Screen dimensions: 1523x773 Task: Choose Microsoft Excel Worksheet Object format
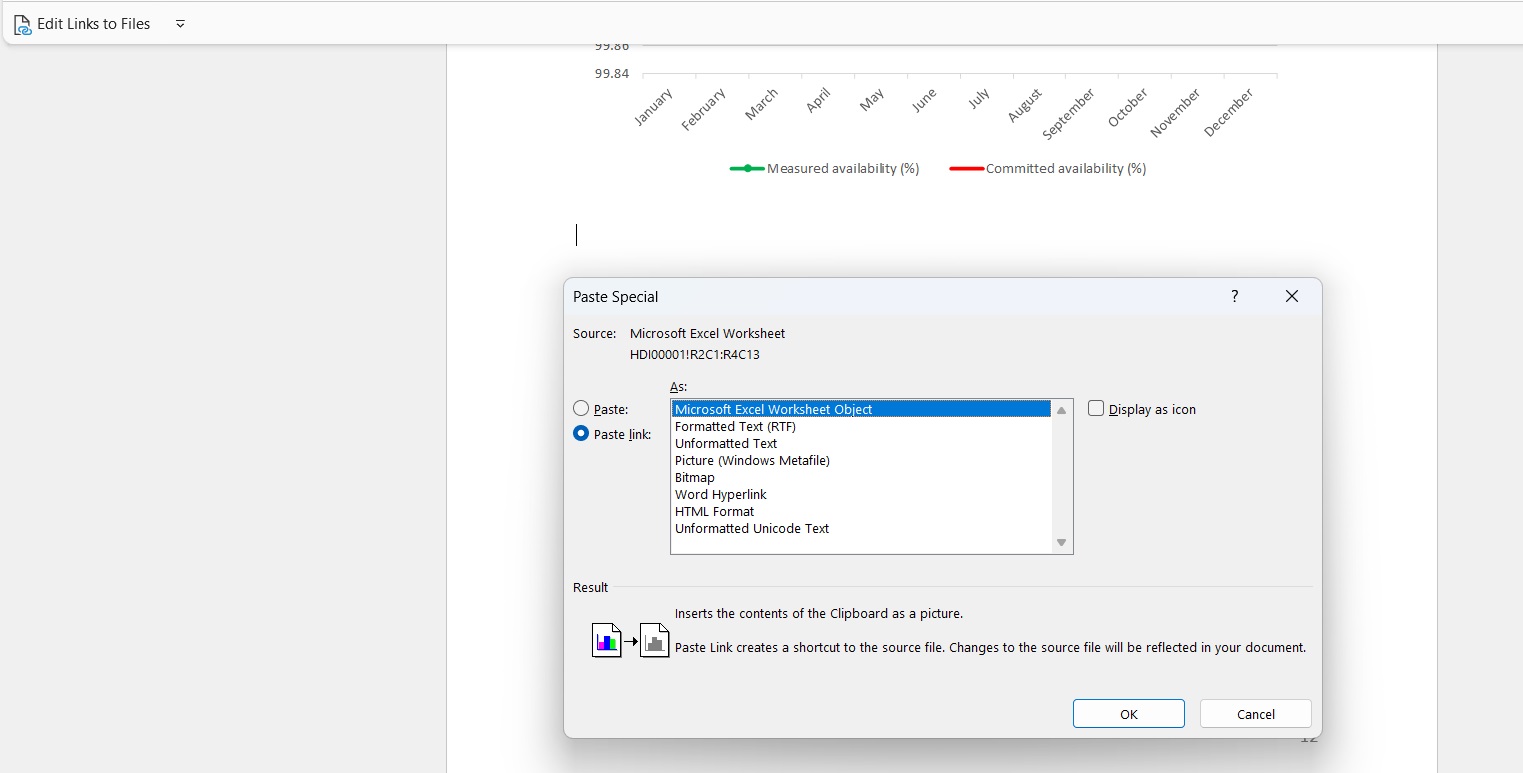click(x=773, y=409)
